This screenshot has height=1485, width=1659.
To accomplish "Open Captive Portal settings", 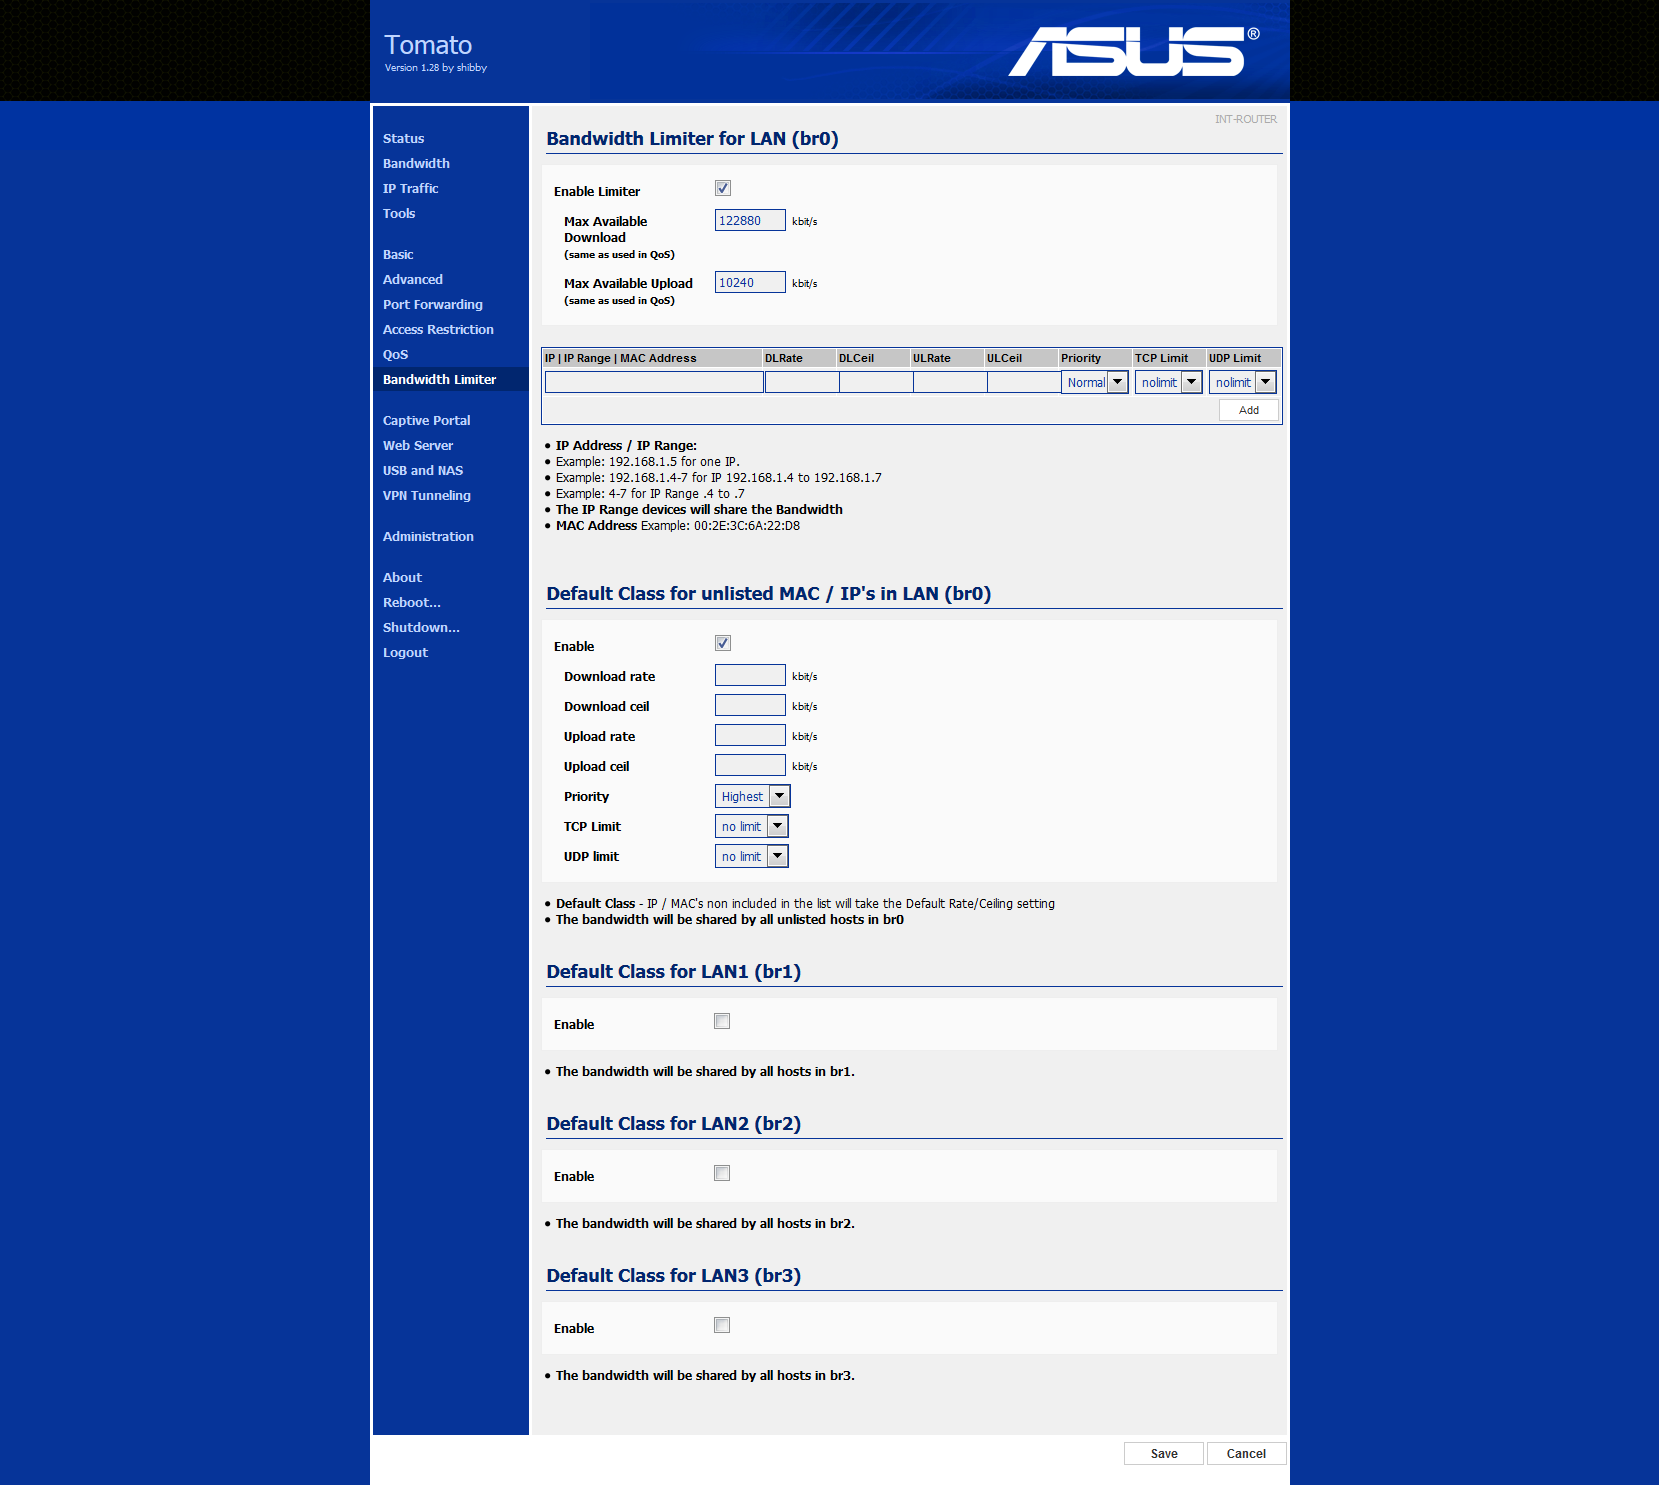I will tap(426, 420).
